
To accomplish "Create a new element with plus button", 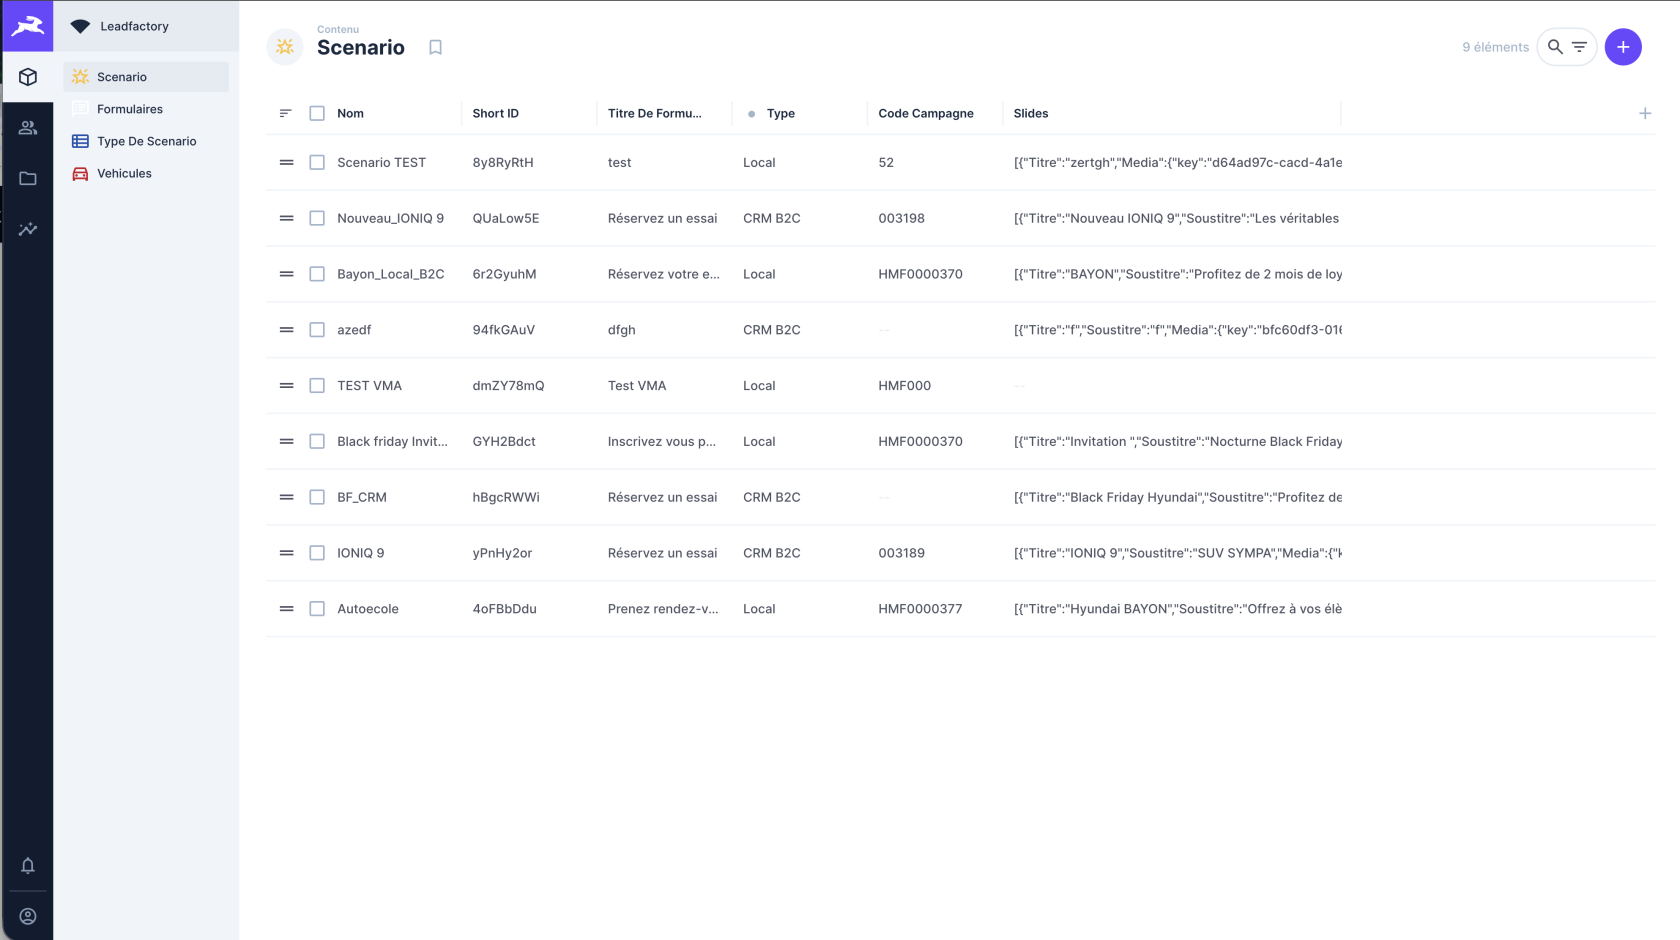I will [x=1623, y=47].
